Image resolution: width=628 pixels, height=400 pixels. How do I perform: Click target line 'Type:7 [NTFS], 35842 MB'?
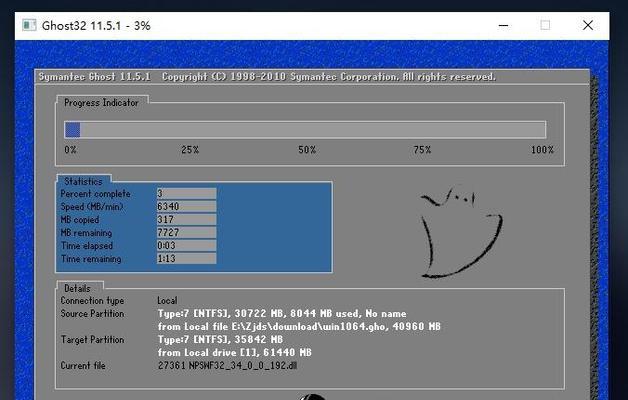(x=220, y=340)
